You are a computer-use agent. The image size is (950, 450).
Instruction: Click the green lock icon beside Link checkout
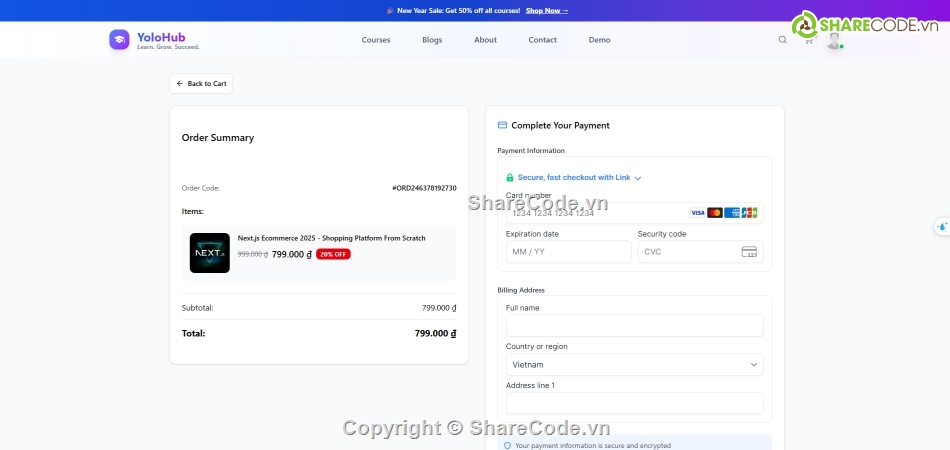pyautogui.click(x=510, y=178)
